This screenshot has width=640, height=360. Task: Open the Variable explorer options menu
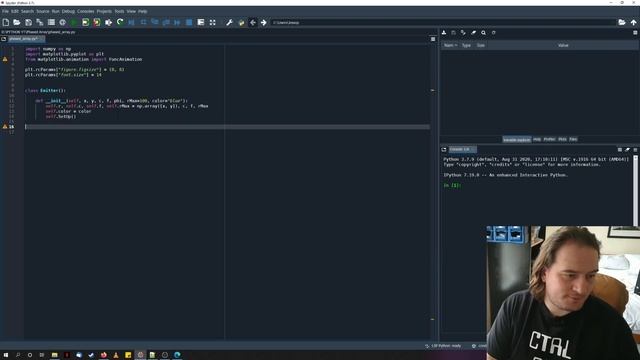(x=635, y=33)
